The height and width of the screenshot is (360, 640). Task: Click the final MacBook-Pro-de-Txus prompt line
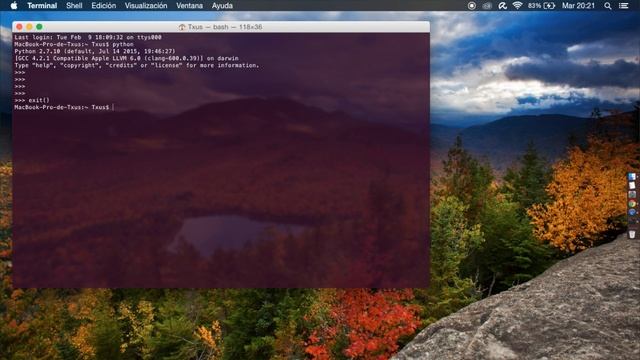(64, 107)
